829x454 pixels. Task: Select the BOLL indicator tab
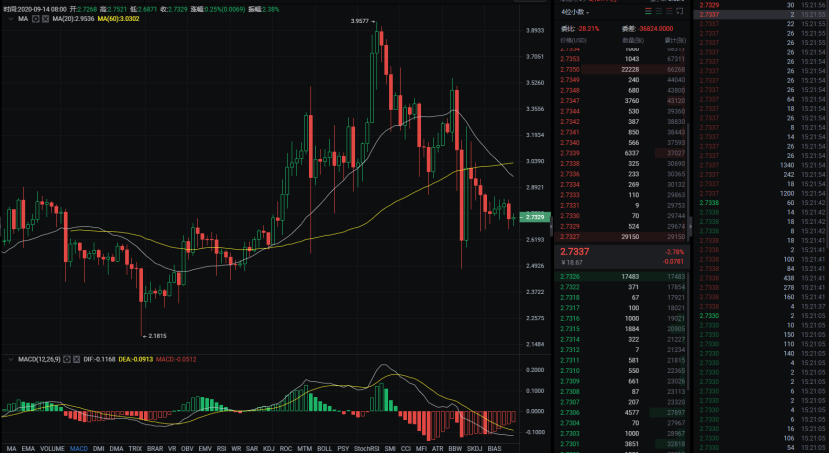(x=325, y=449)
